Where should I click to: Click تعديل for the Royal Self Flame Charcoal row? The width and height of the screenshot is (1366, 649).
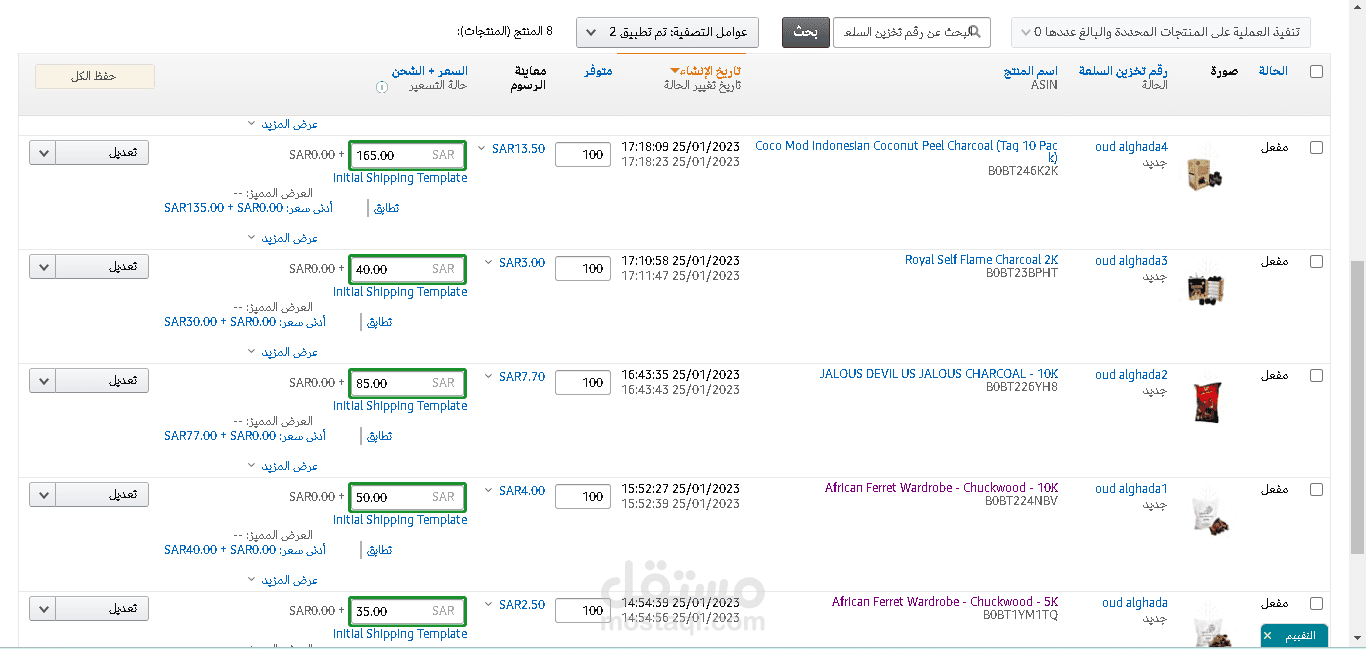coord(102,267)
